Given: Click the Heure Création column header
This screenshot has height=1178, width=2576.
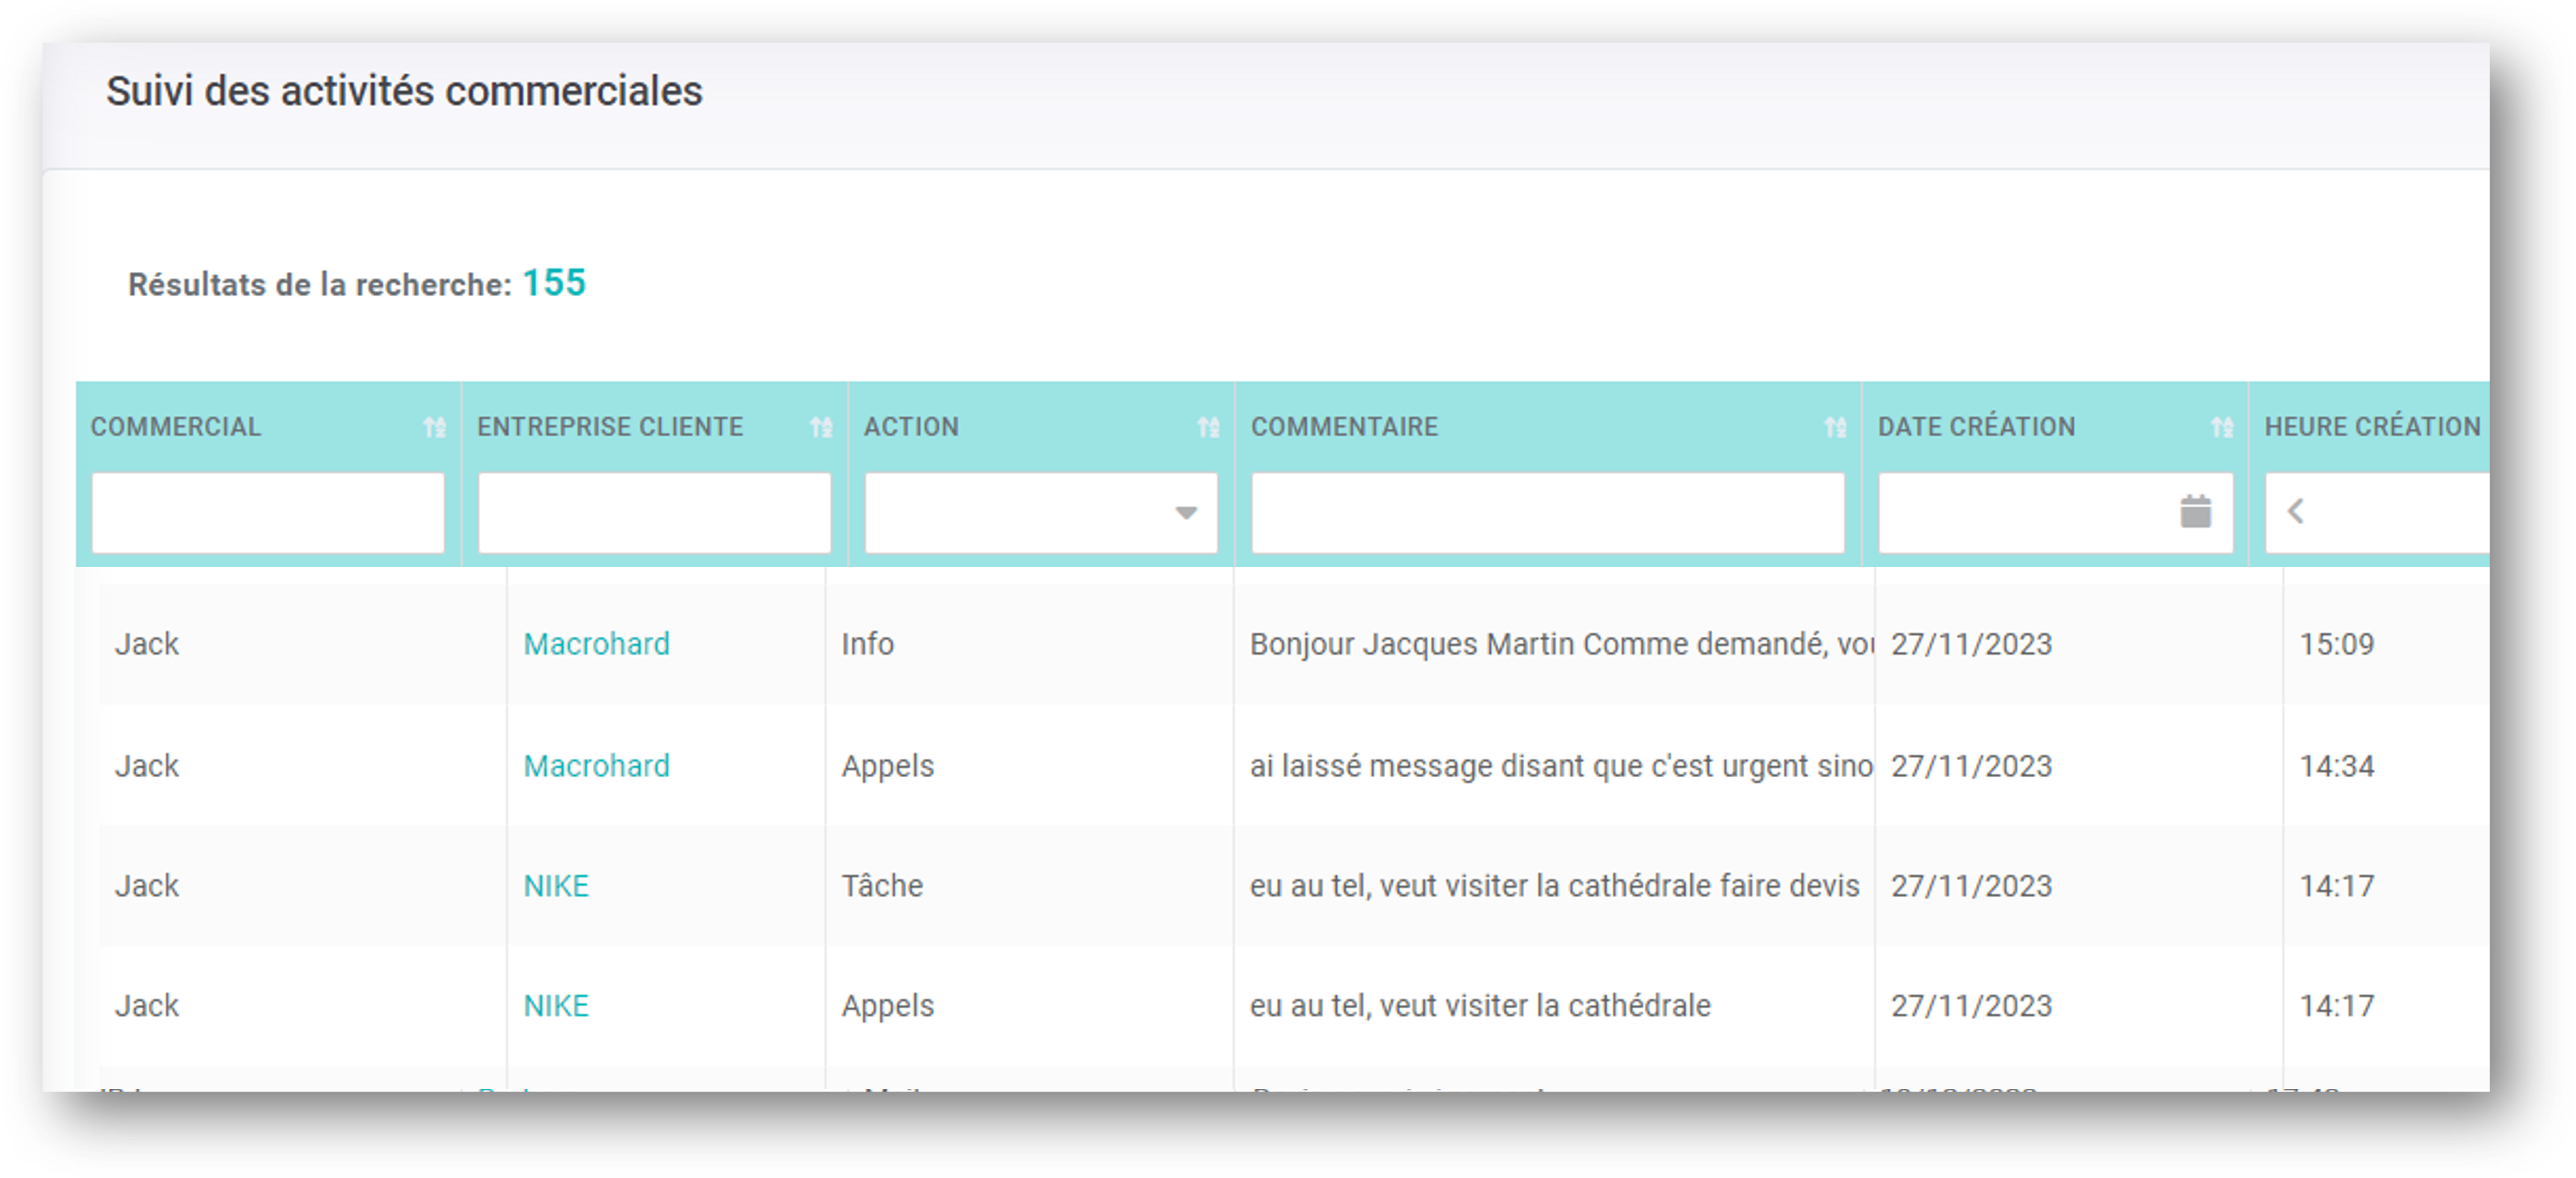Looking at the screenshot, I should tap(2372, 427).
